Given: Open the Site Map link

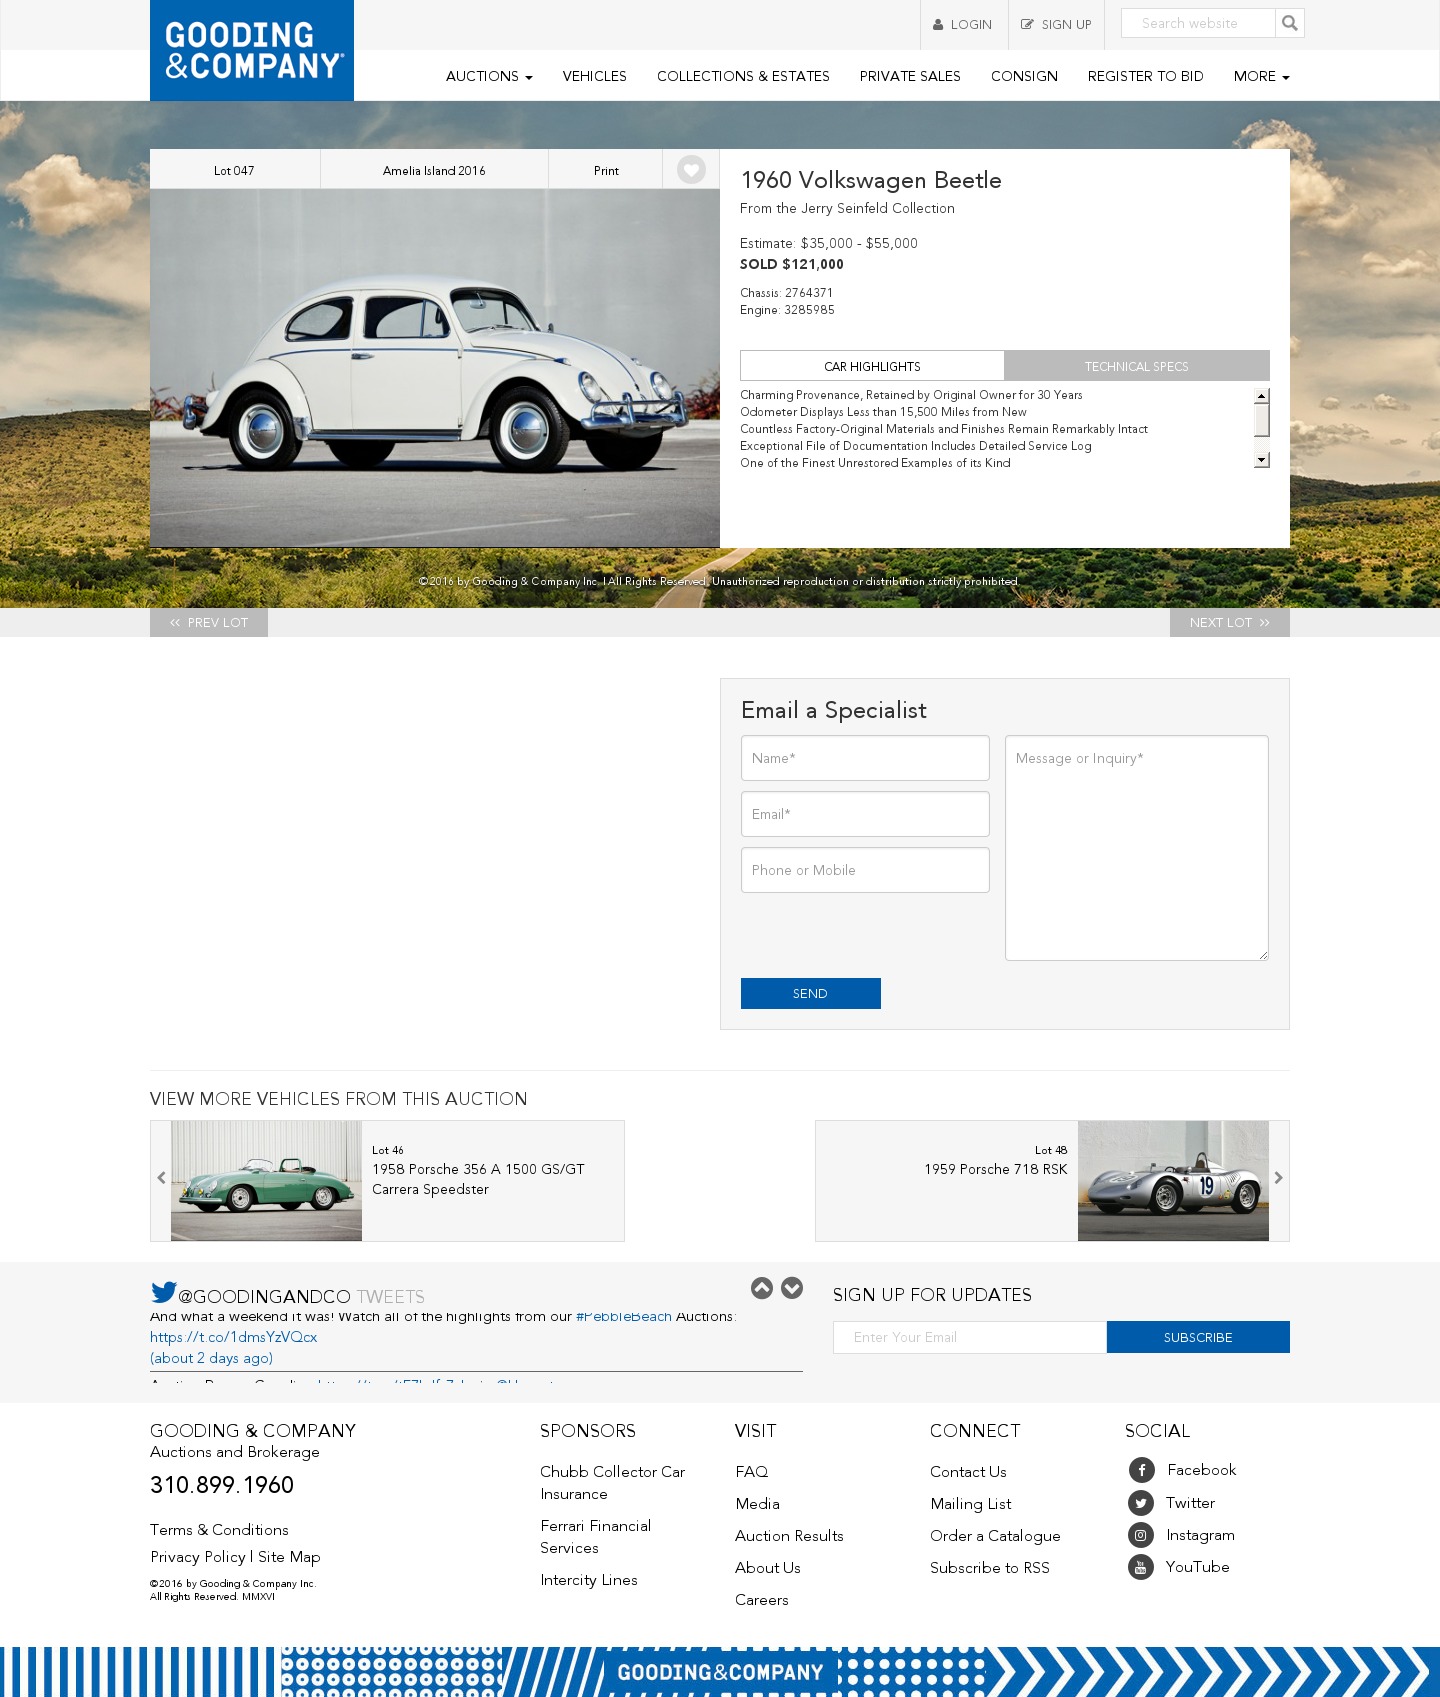Looking at the screenshot, I should tap(289, 1557).
